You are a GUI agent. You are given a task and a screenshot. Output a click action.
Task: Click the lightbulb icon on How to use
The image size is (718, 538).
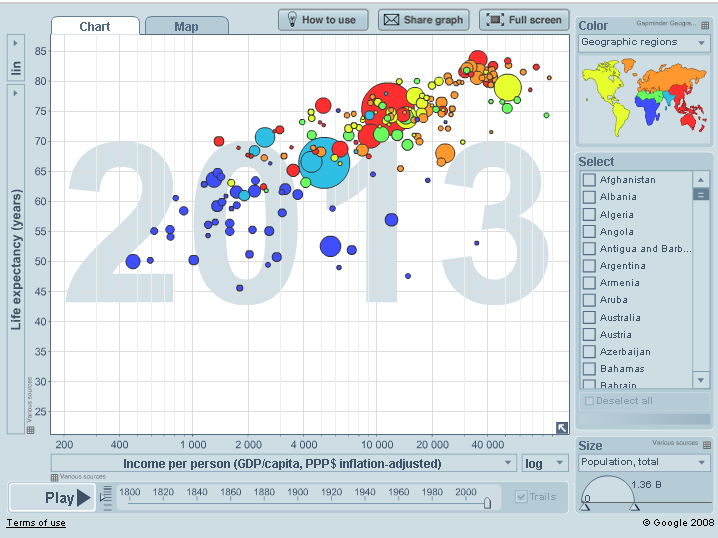tap(290, 20)
